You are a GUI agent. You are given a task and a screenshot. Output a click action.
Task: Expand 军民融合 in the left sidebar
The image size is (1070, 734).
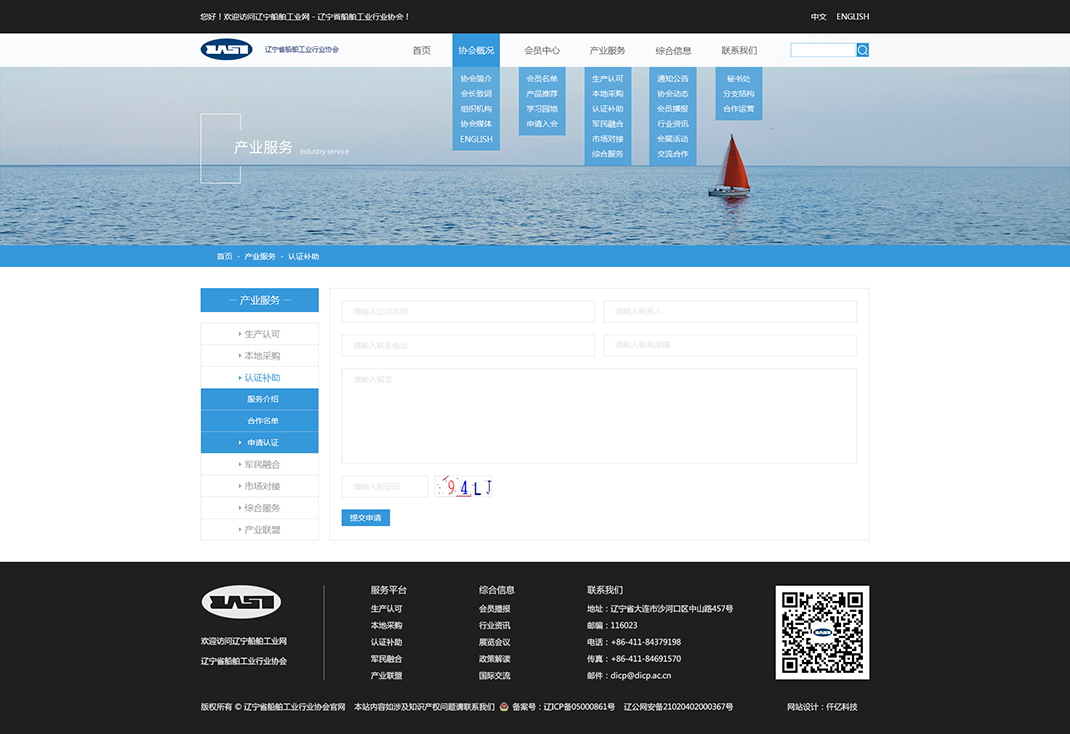260,465
